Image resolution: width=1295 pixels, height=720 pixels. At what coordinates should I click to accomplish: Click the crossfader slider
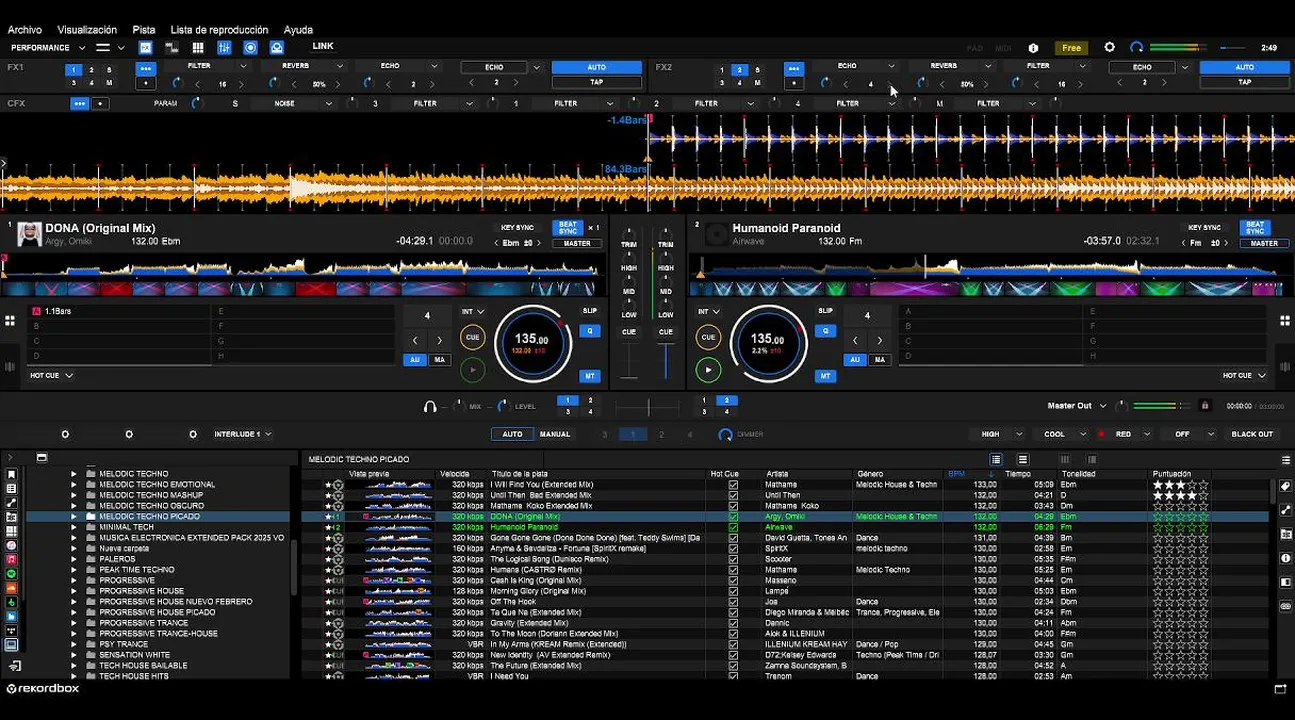(x=648, y=406)
